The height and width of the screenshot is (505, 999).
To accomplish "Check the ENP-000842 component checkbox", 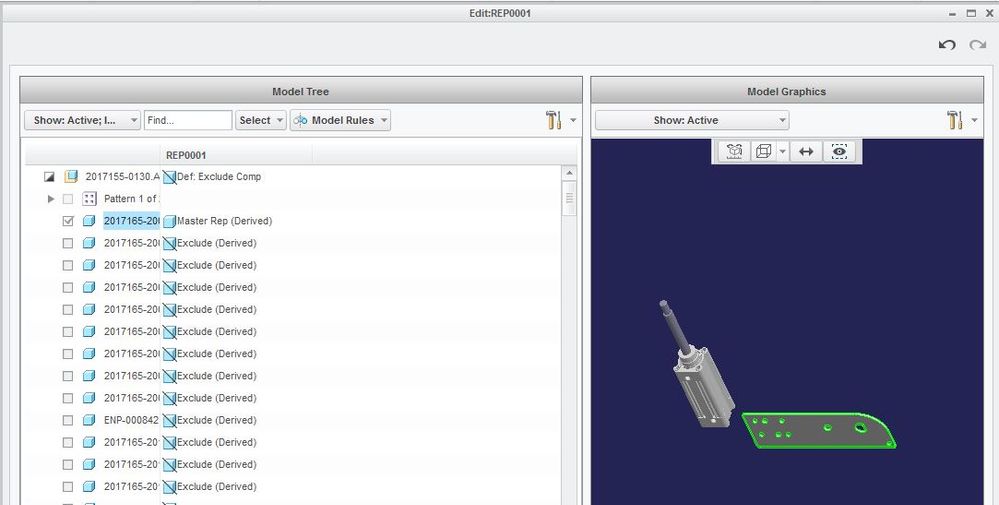I will (x=68, y=420).
